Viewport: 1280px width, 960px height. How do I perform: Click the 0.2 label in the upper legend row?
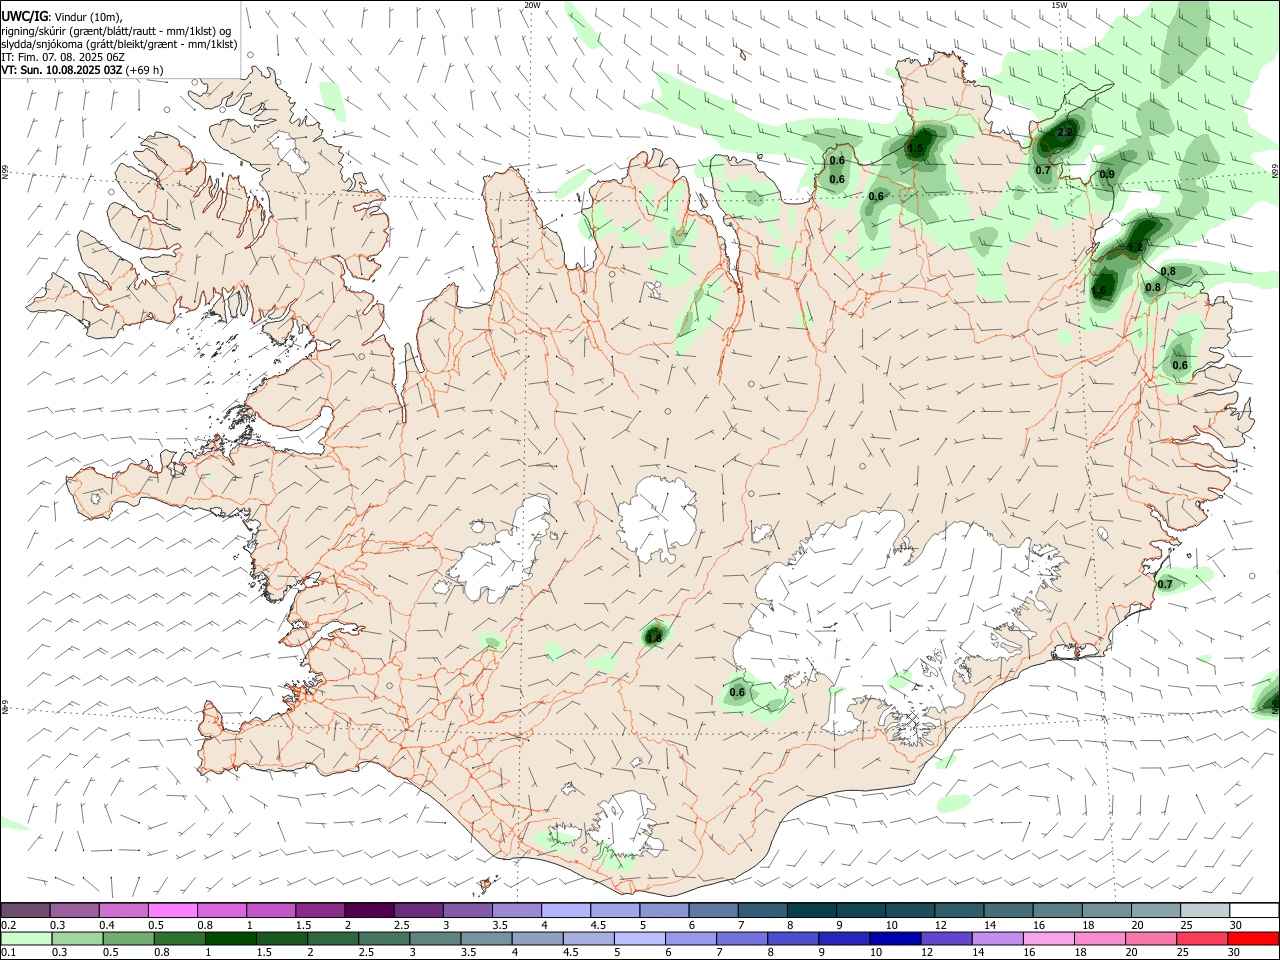pyautogui.click(x=8, y=926)
